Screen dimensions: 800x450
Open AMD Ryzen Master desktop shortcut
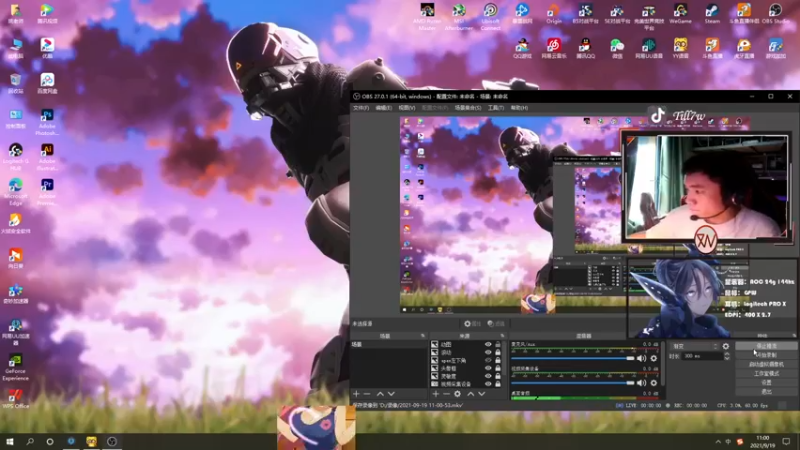click(428, 17)
